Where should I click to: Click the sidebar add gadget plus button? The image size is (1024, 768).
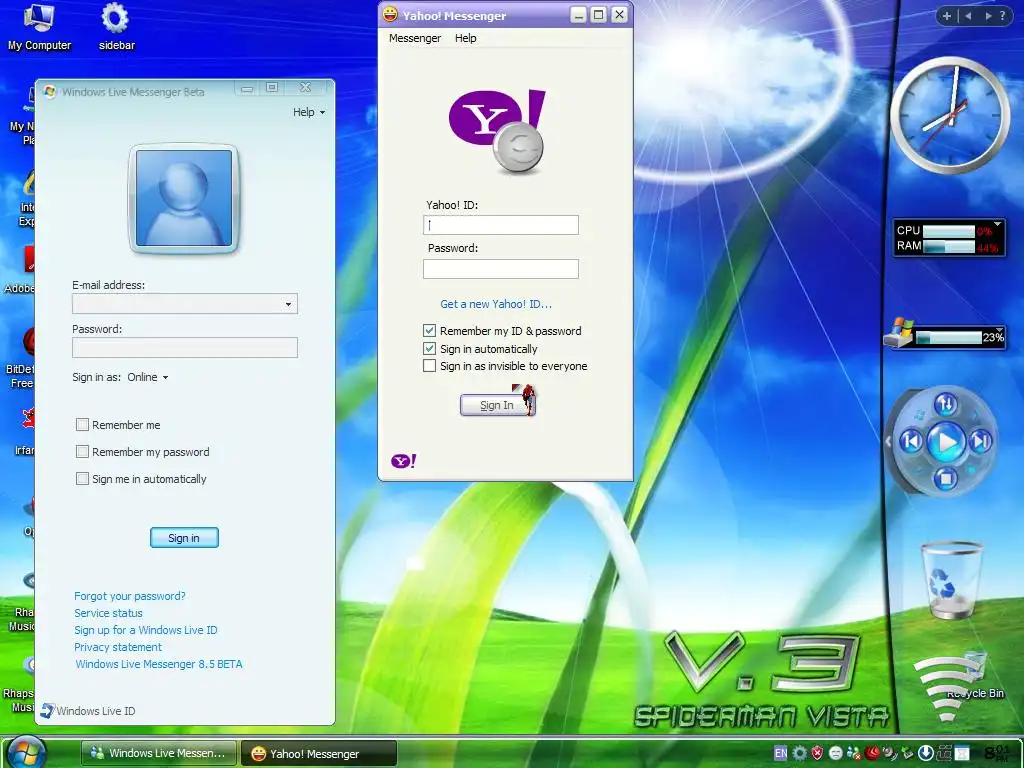[946, 16]
